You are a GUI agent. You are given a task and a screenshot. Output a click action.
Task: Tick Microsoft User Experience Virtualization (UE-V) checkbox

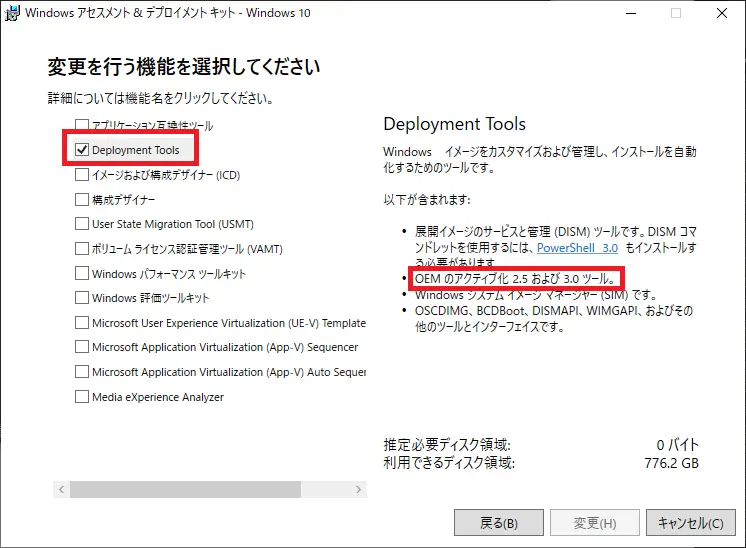click(x=82, y=323)
